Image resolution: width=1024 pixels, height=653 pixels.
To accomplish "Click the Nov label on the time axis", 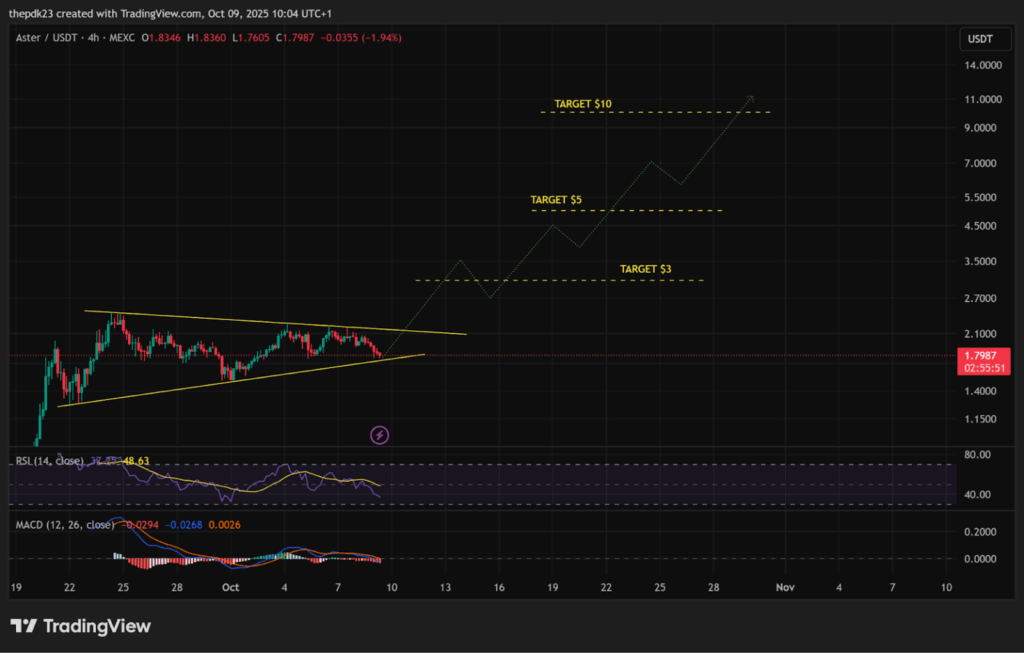I will [785, 588].
